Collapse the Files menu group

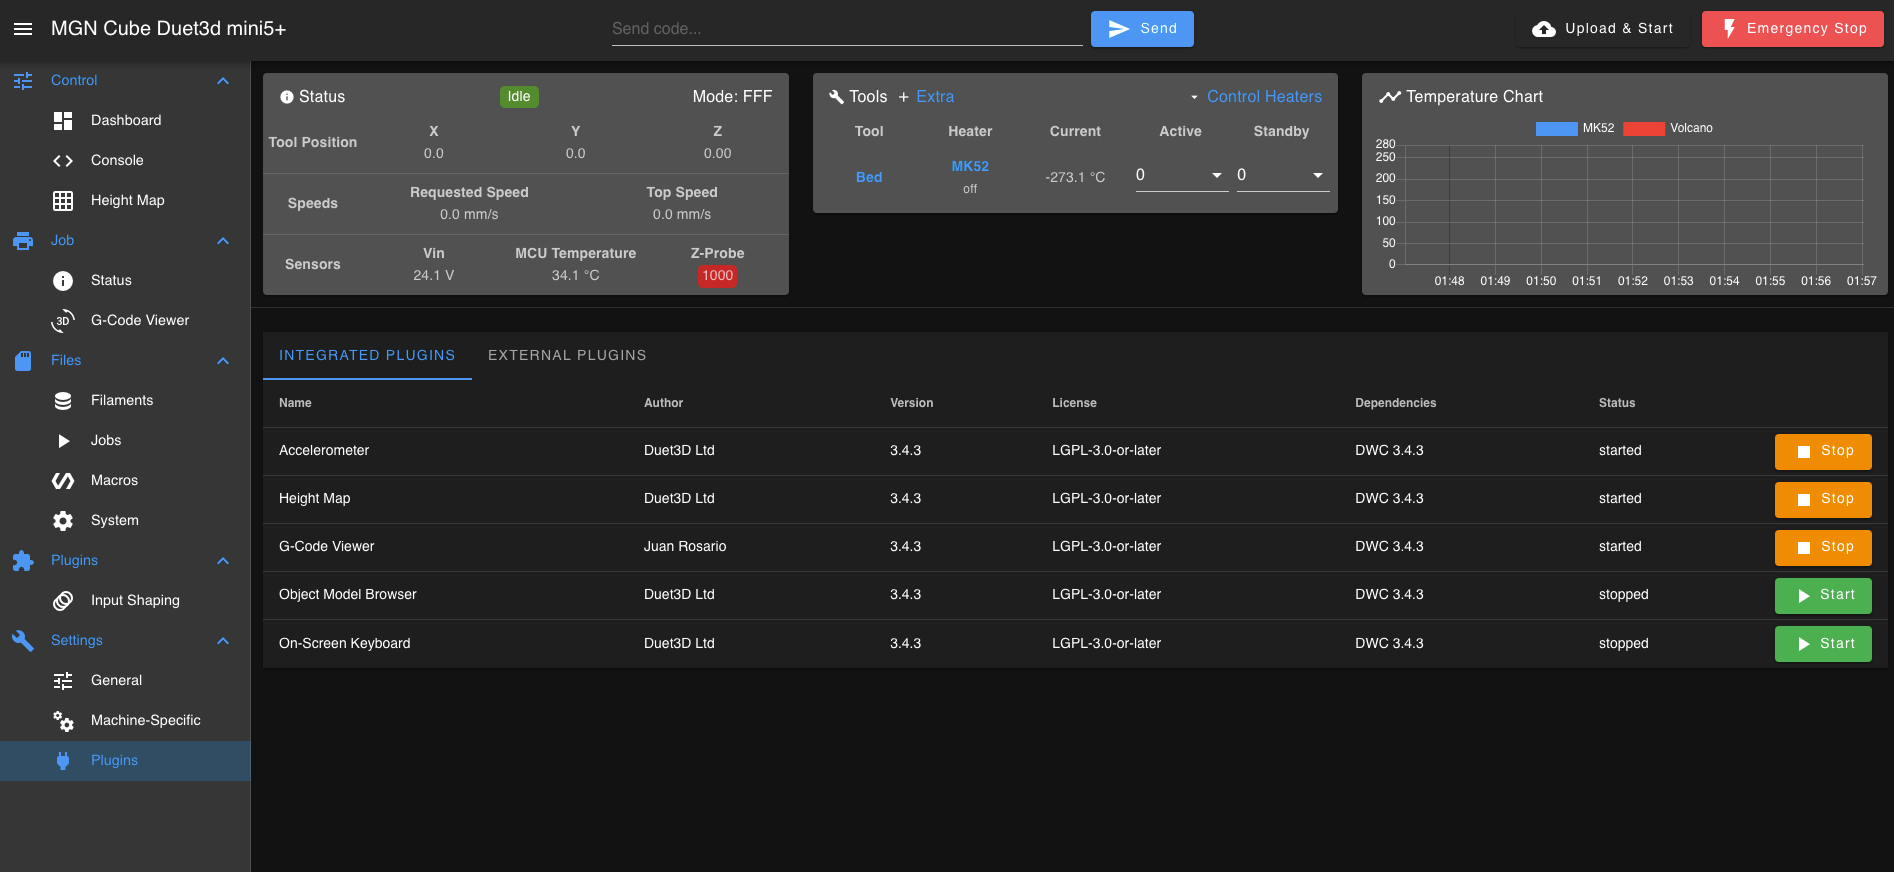[223, 361]
